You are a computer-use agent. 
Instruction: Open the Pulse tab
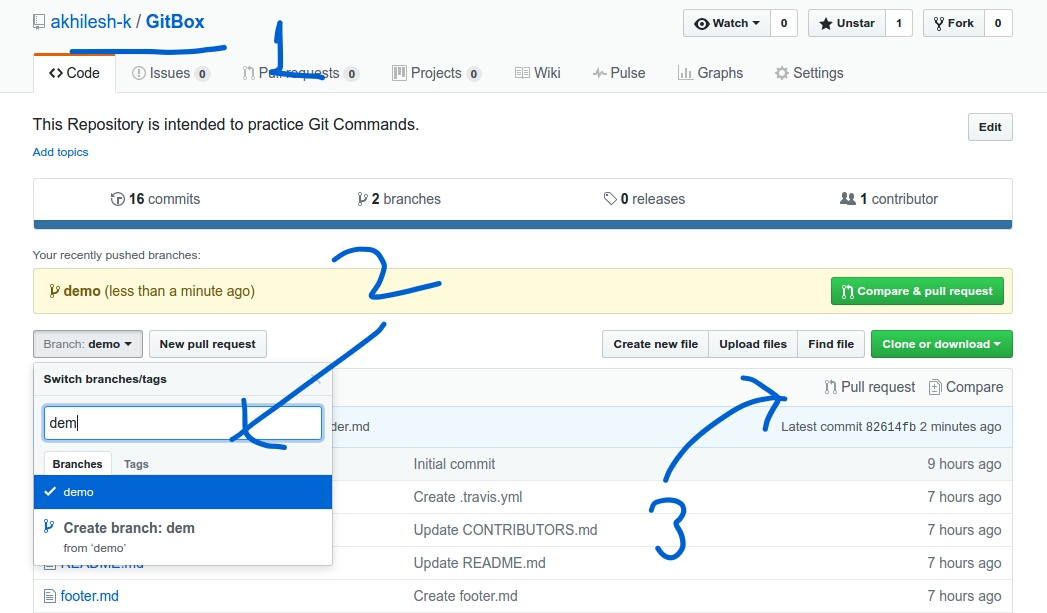point(618,73)
